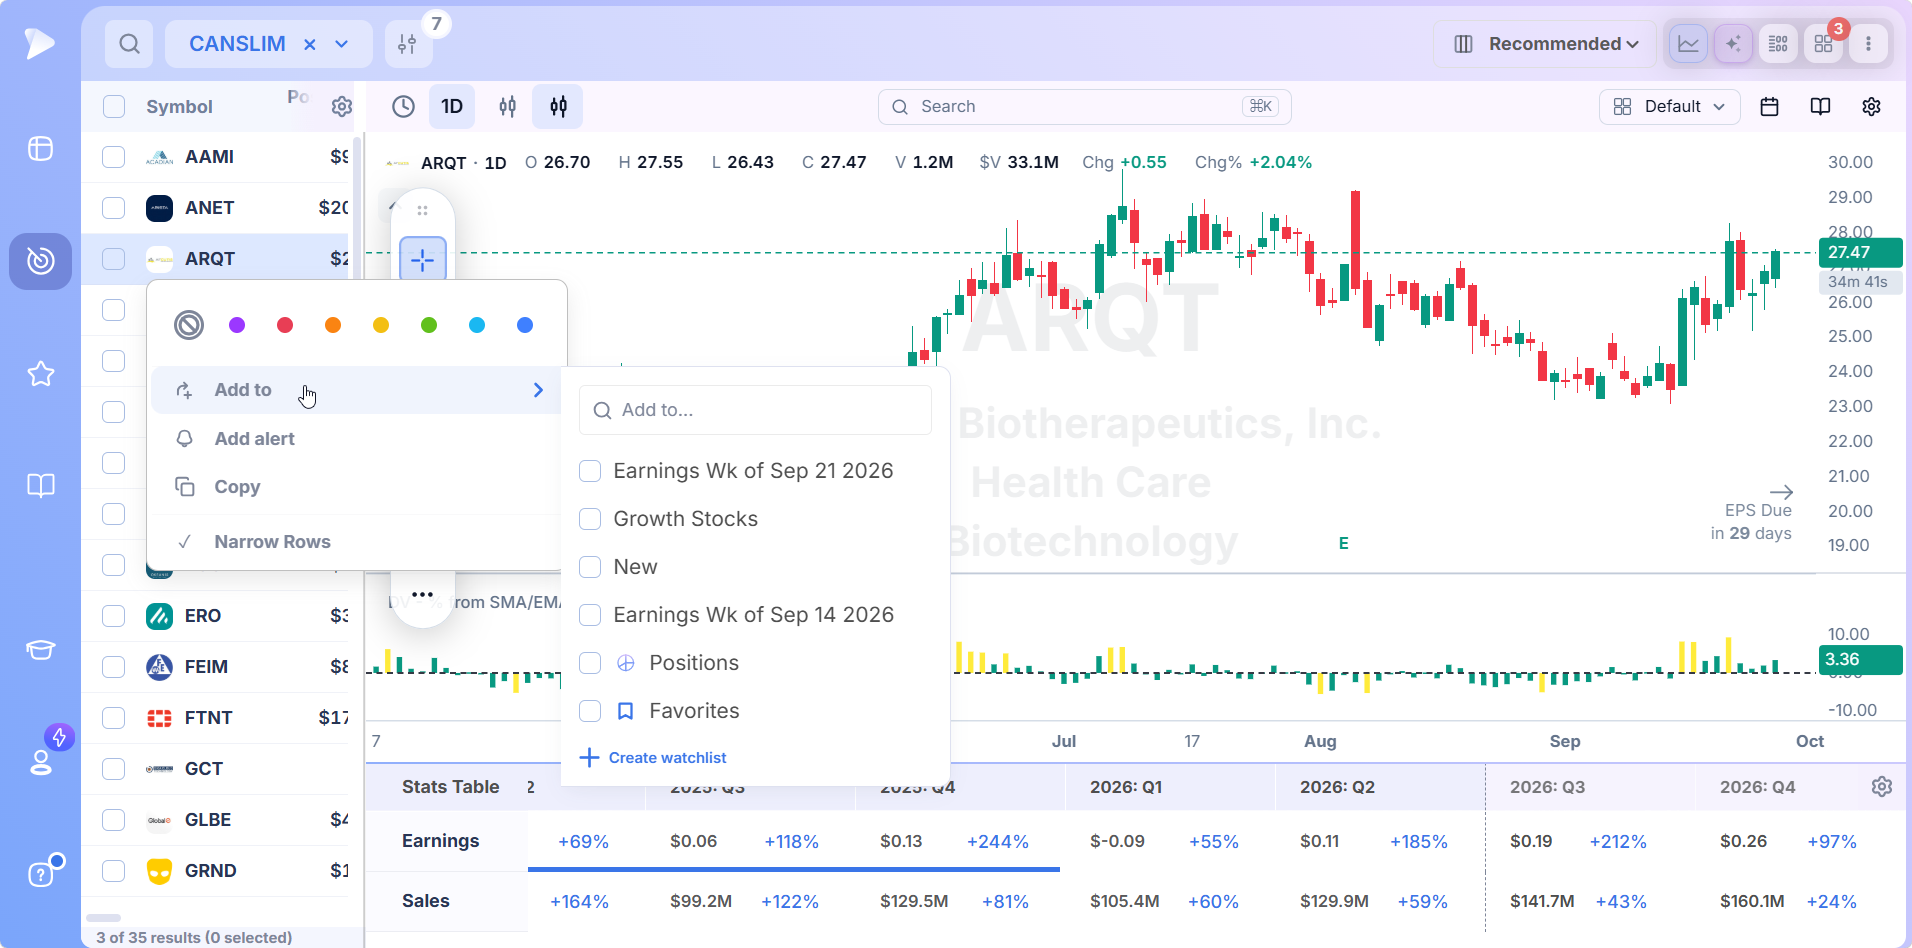The width and height of the screenshot is (1912, 948).
Task: Pick the green color flag
Action: click(x=429, y=325)
